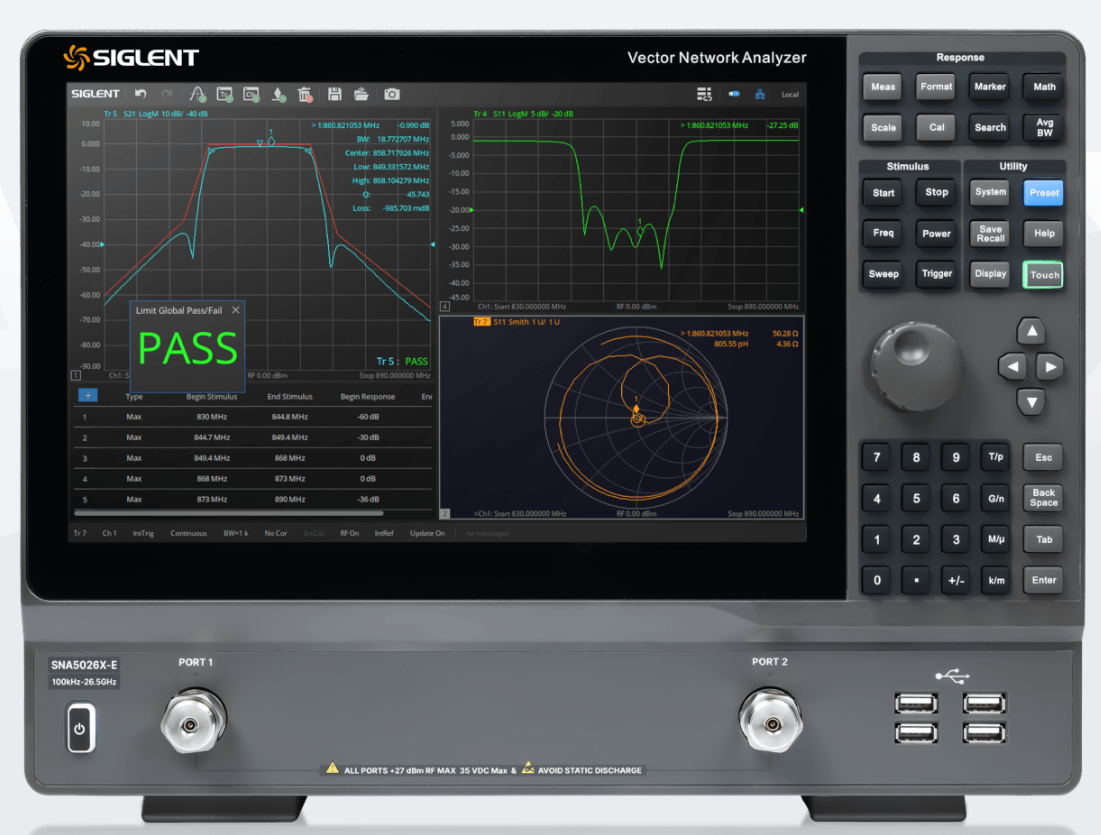The width and height of the screenshot is (1101, 835).
Task: Select the -36 dB Begin Response cell
Action: click(368, 499)
